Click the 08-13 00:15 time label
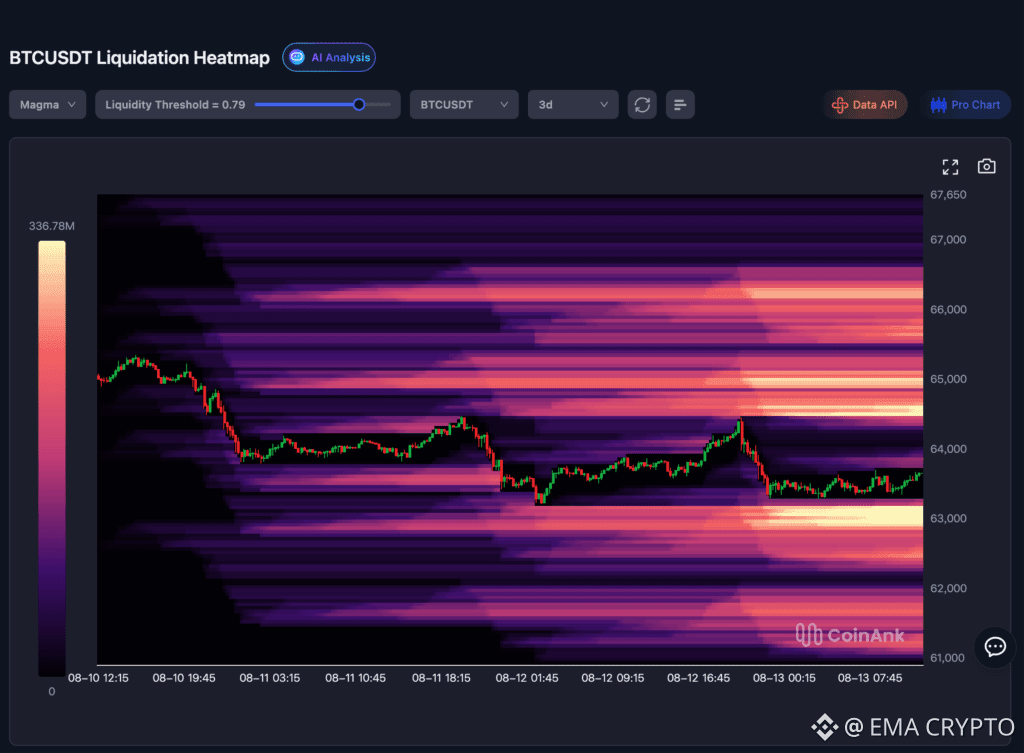This screenshot has width=1024, height=753. [784, 678]
